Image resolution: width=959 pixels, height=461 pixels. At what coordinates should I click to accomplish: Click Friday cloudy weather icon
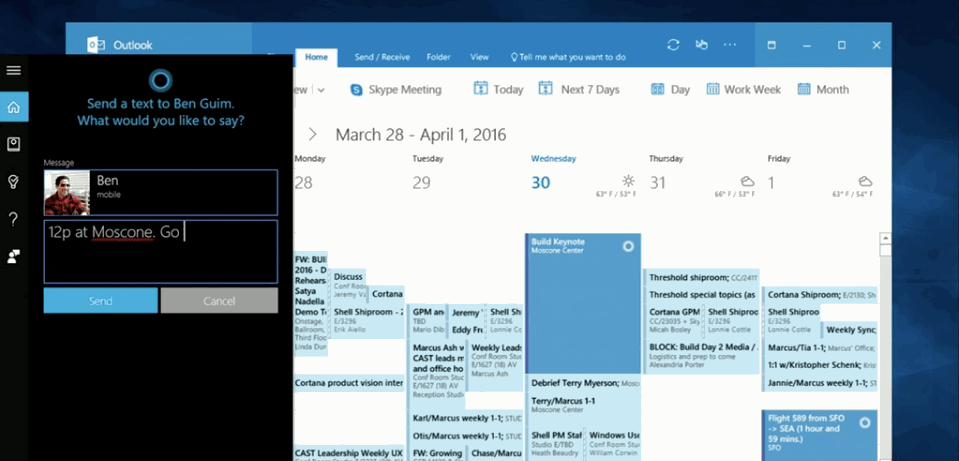point(865,182)
